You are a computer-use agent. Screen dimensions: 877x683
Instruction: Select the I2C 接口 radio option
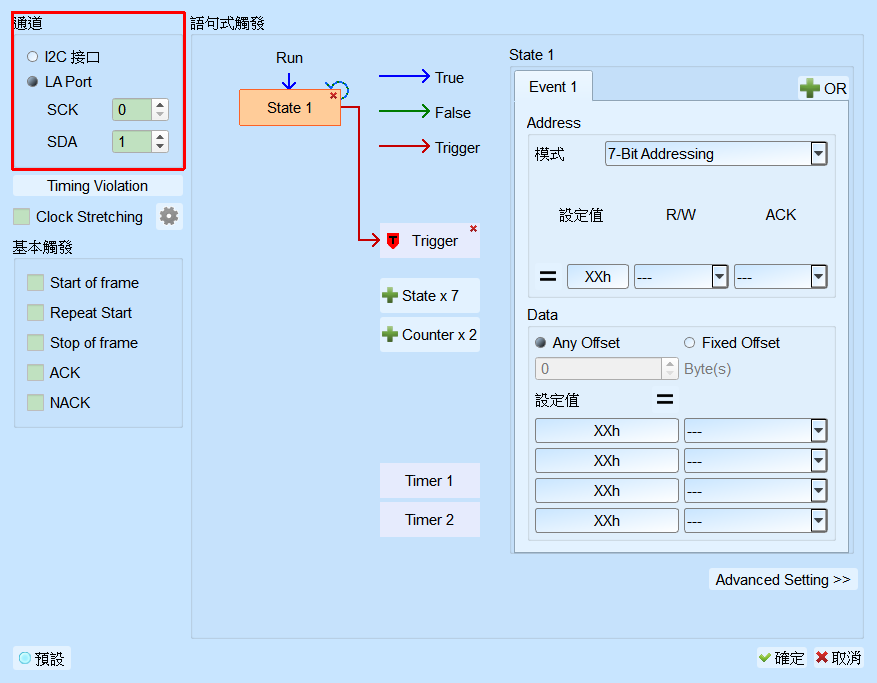coord(32,56)
